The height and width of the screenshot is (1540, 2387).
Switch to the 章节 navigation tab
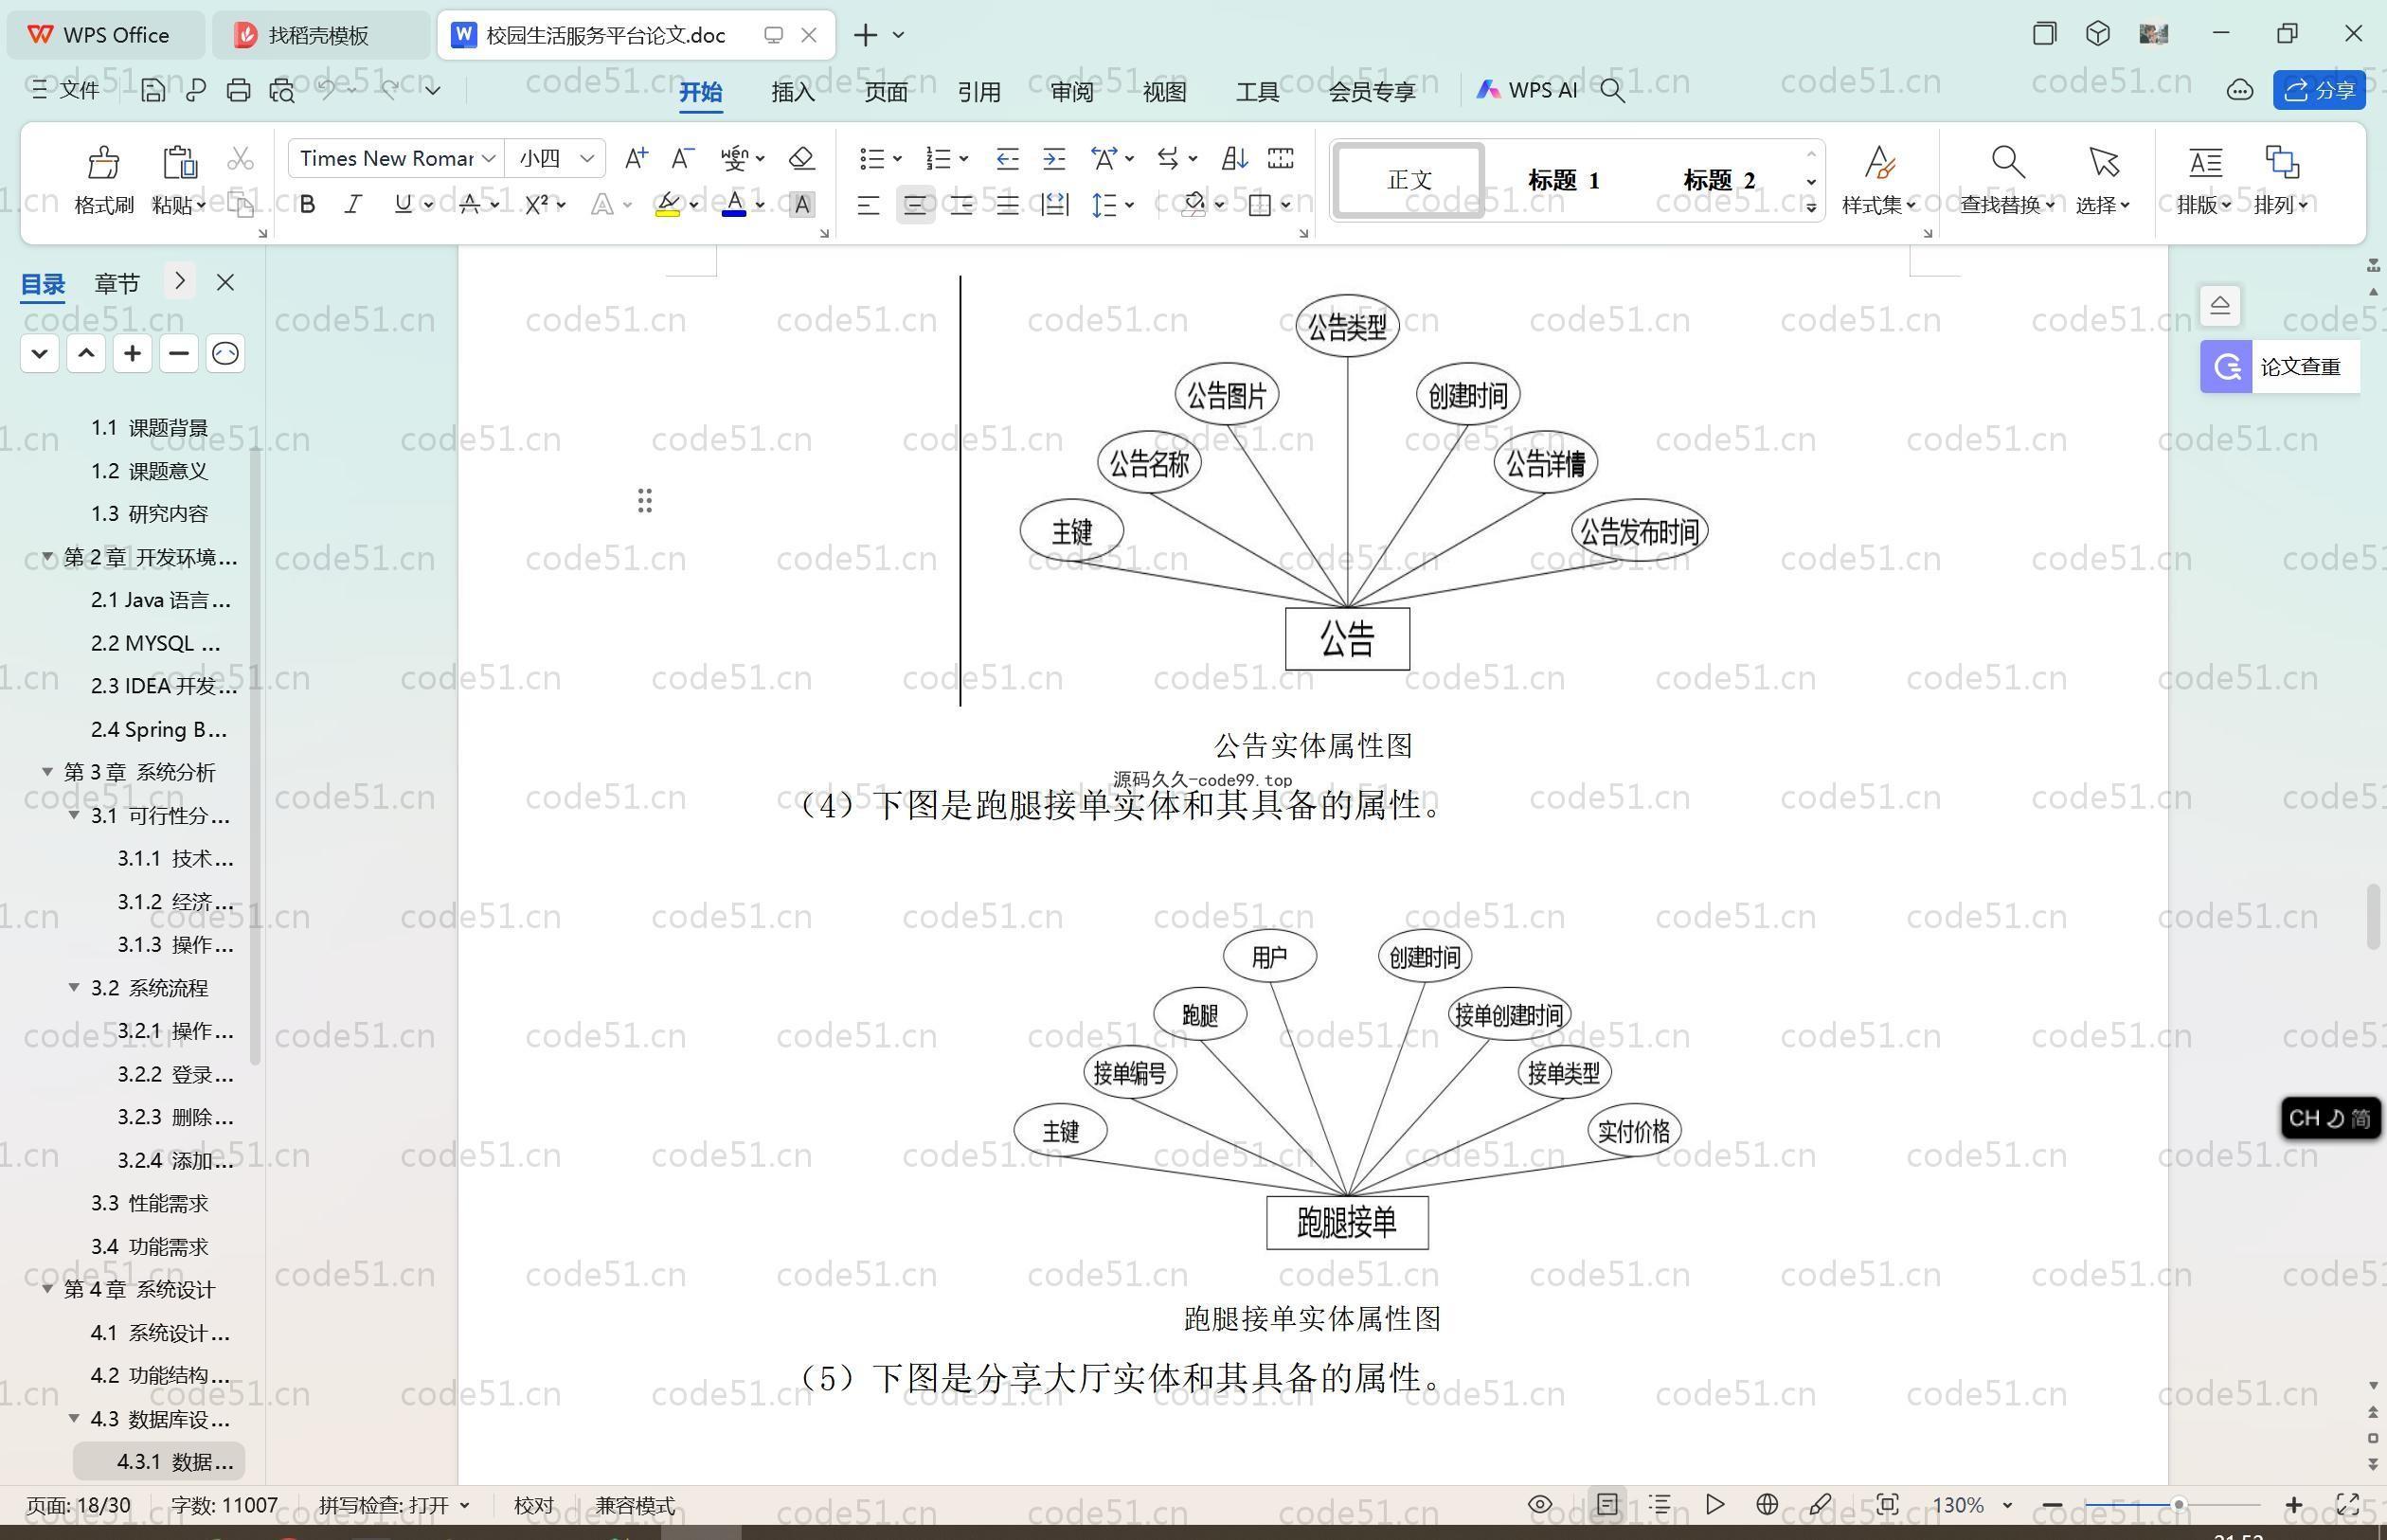pos(117,283)
